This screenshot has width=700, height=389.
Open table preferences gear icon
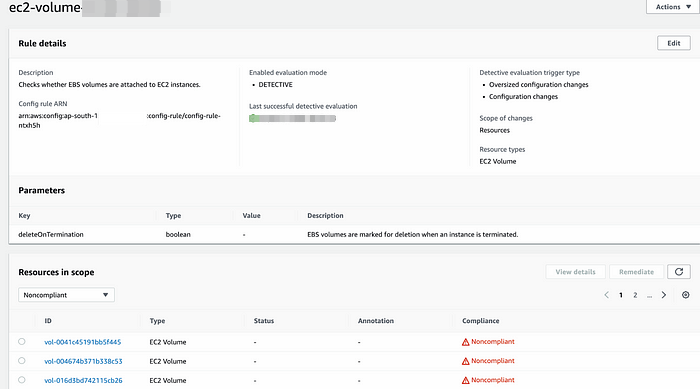point(686,295)
